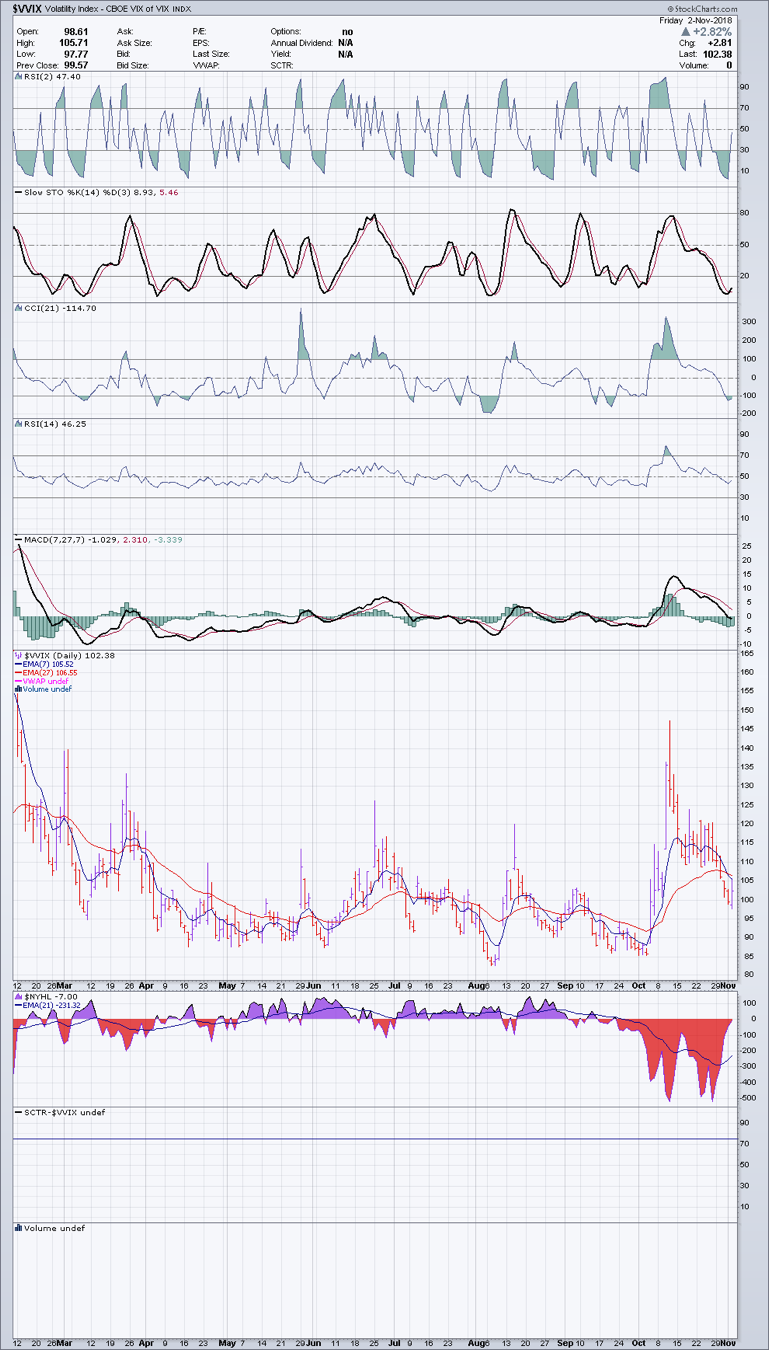The width and height of the screenshot is (769, 1350).
Task: Click the $VVIX ticker symbol title
Action: coord(26,7)
